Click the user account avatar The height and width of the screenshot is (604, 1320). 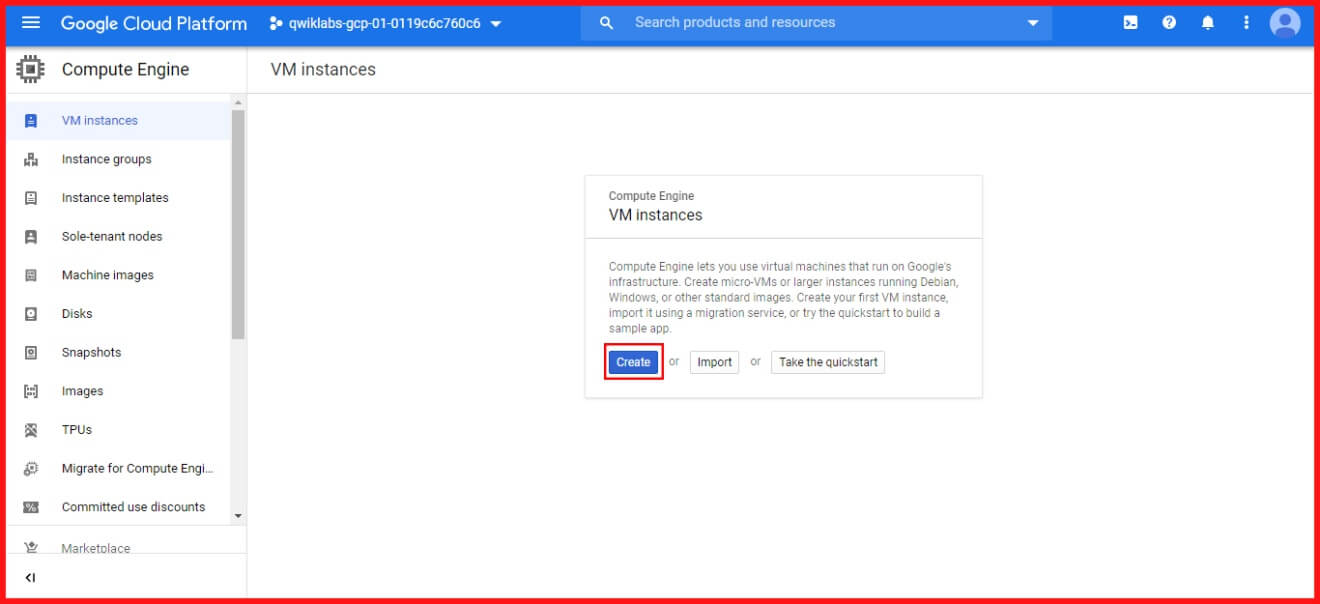pyautogui.click(x=1285, y=22)
